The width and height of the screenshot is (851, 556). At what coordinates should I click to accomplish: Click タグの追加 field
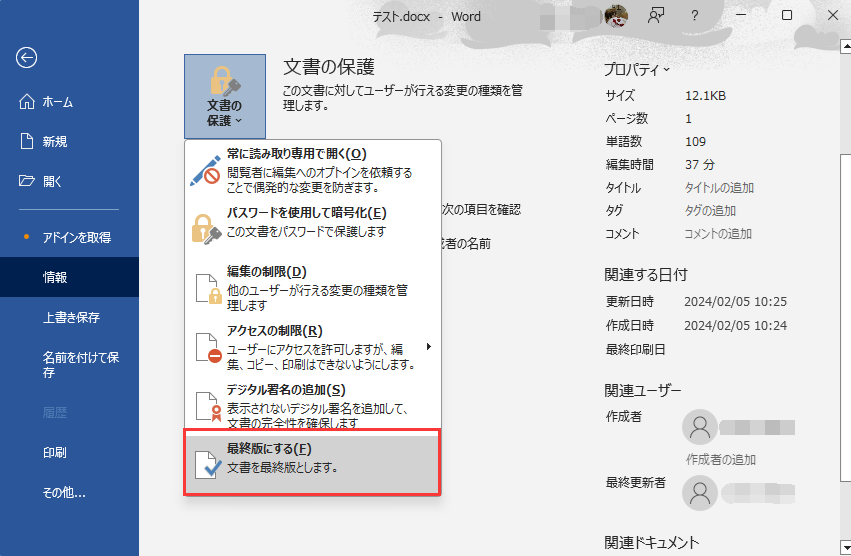(x=710, y=211)
